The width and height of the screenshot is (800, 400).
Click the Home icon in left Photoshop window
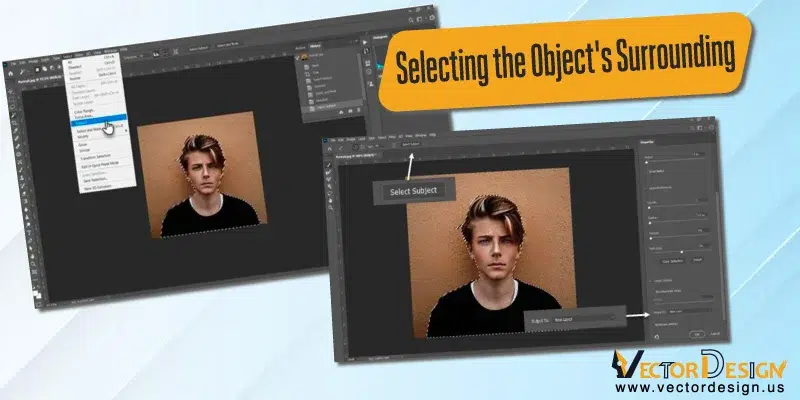[11, 73]
